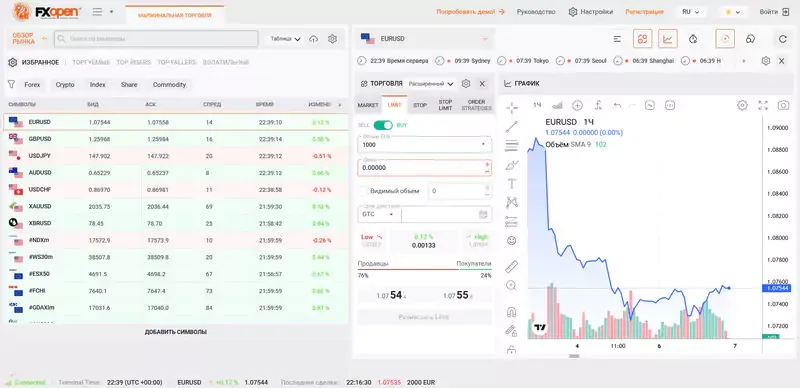Viewport: 800px width, 388px height.
Task: Click the Войти login button
Action: pyautogui.click(x=774, y=12)
